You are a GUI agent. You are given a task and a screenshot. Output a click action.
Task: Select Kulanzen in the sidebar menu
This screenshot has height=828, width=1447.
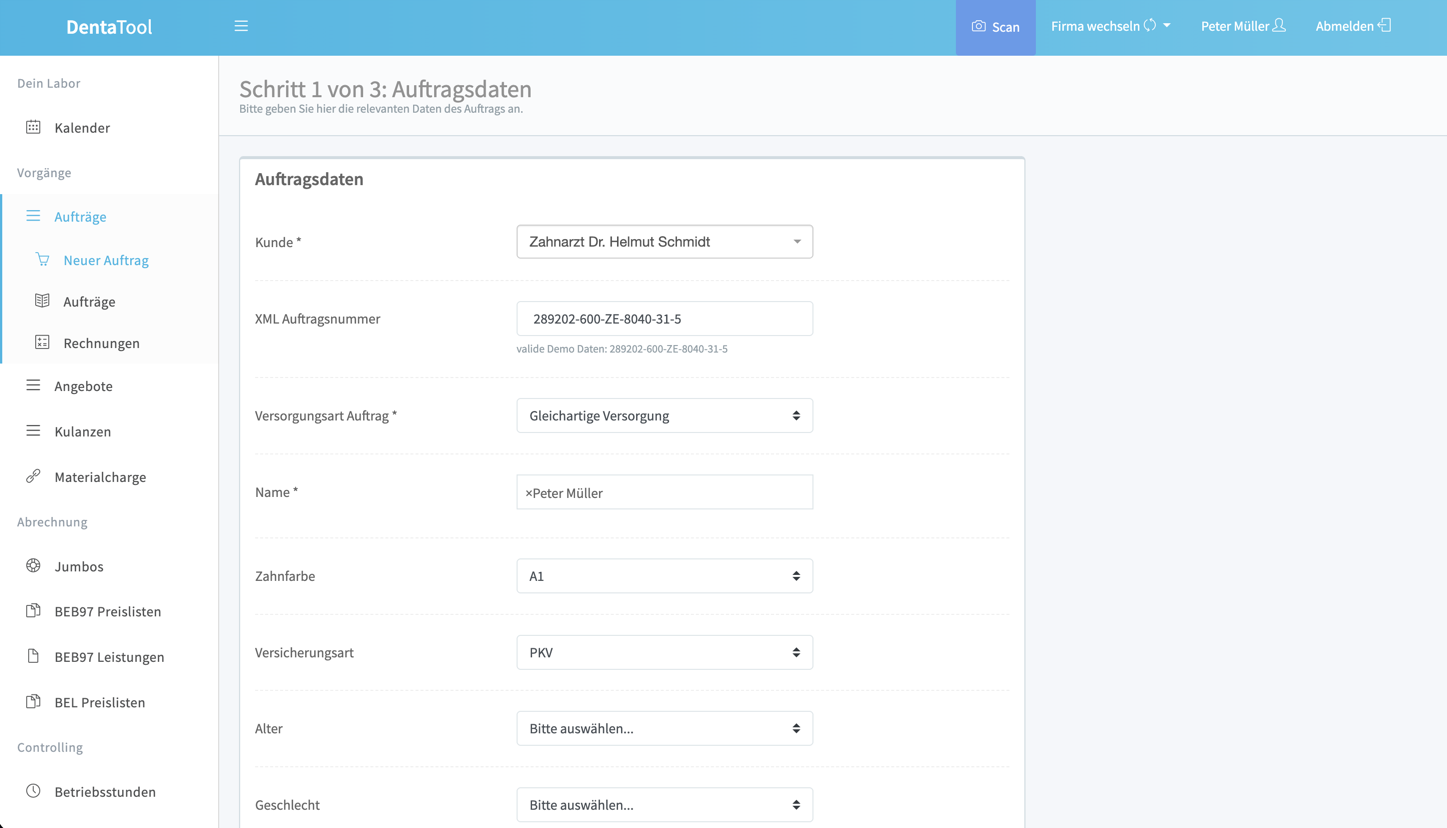pos(82,432)
